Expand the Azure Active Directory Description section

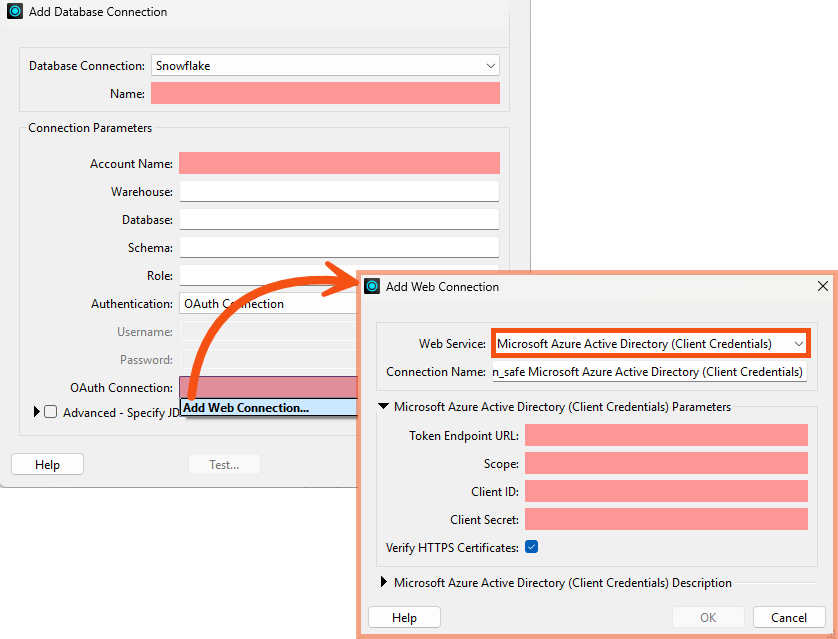click(x=384, y=582)
